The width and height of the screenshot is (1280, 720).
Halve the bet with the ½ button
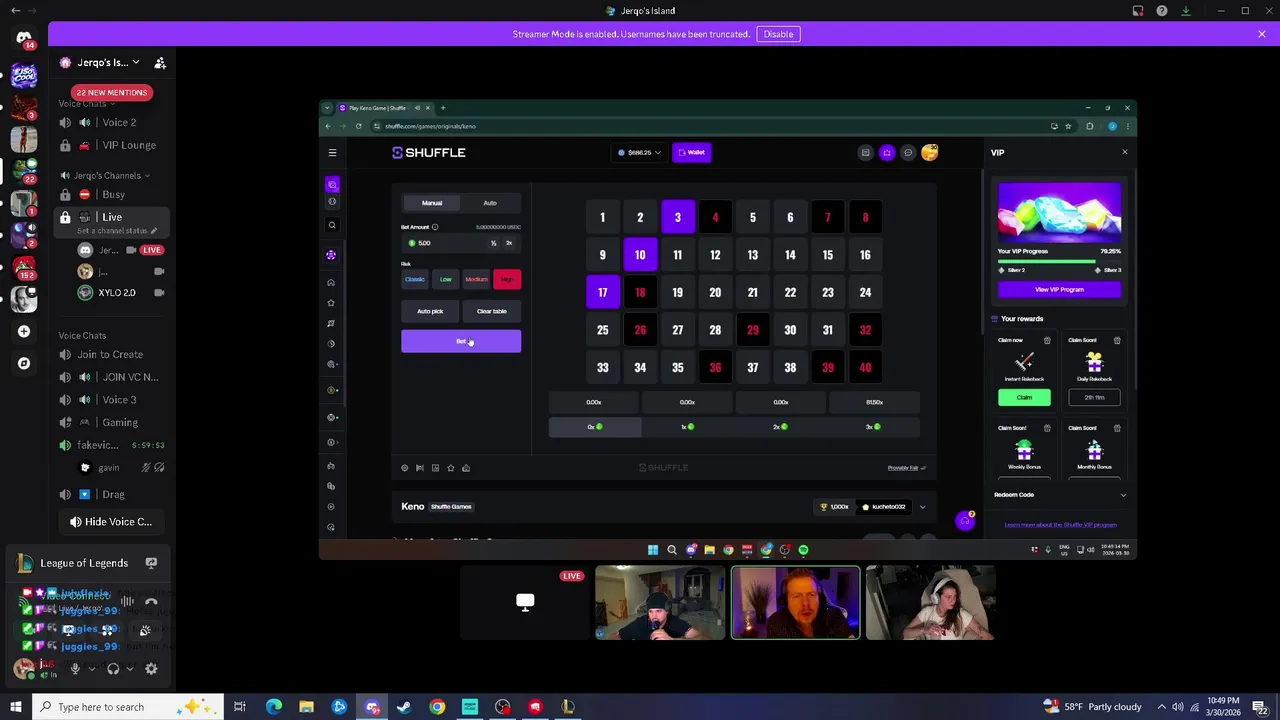tap(493, 243)
